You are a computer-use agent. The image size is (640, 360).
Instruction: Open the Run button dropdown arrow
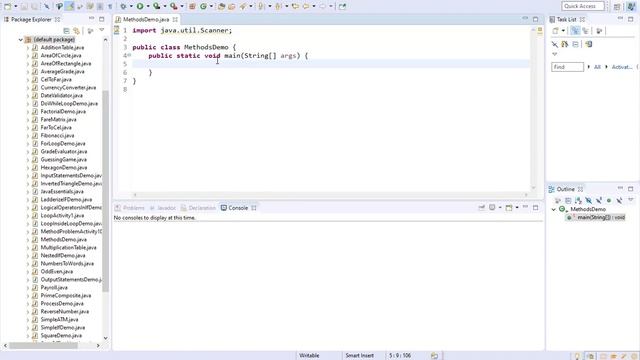click(x=148, y=6)
